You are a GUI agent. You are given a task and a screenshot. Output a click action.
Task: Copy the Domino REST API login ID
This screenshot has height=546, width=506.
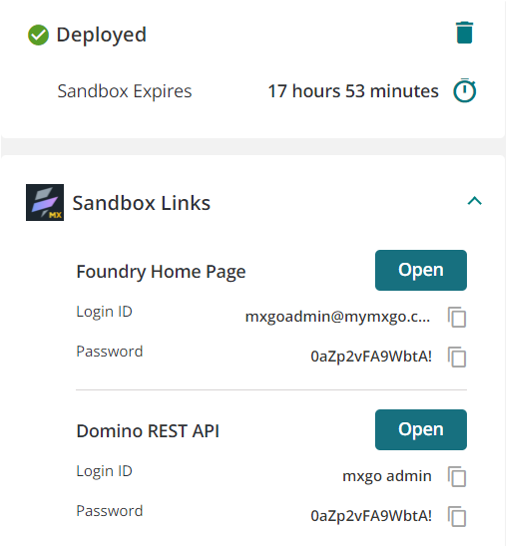pos(457,476)
